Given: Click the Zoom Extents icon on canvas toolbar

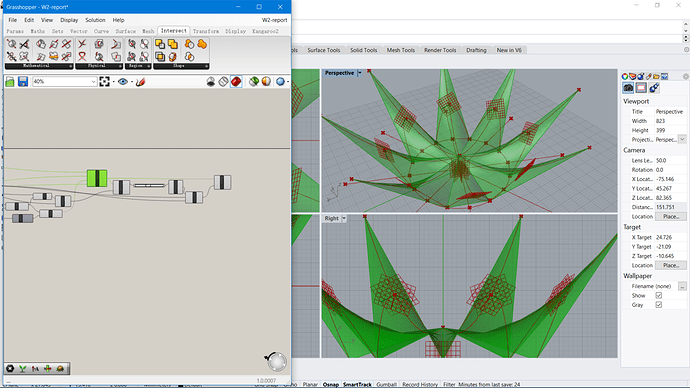Looking at the screenshot, I should point(104,81).
